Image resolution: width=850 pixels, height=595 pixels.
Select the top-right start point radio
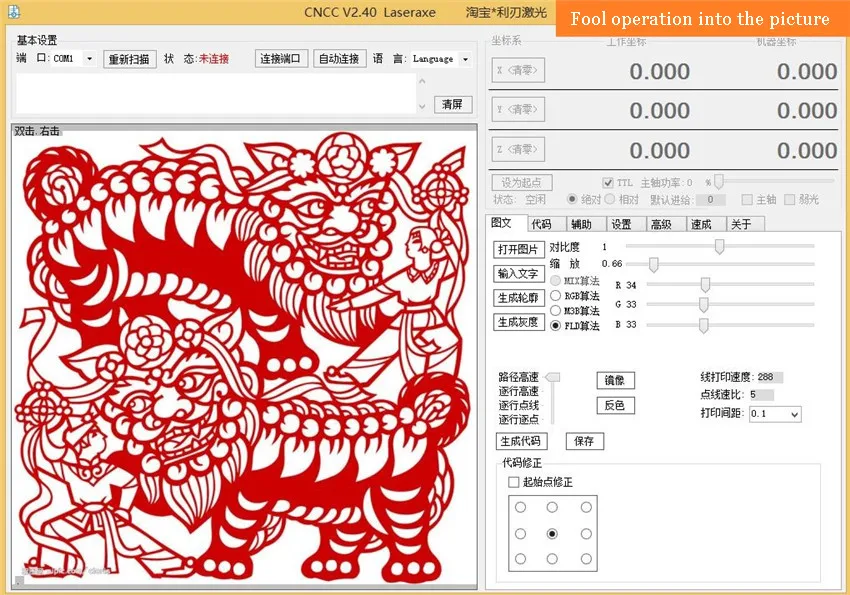click(586, 507)
